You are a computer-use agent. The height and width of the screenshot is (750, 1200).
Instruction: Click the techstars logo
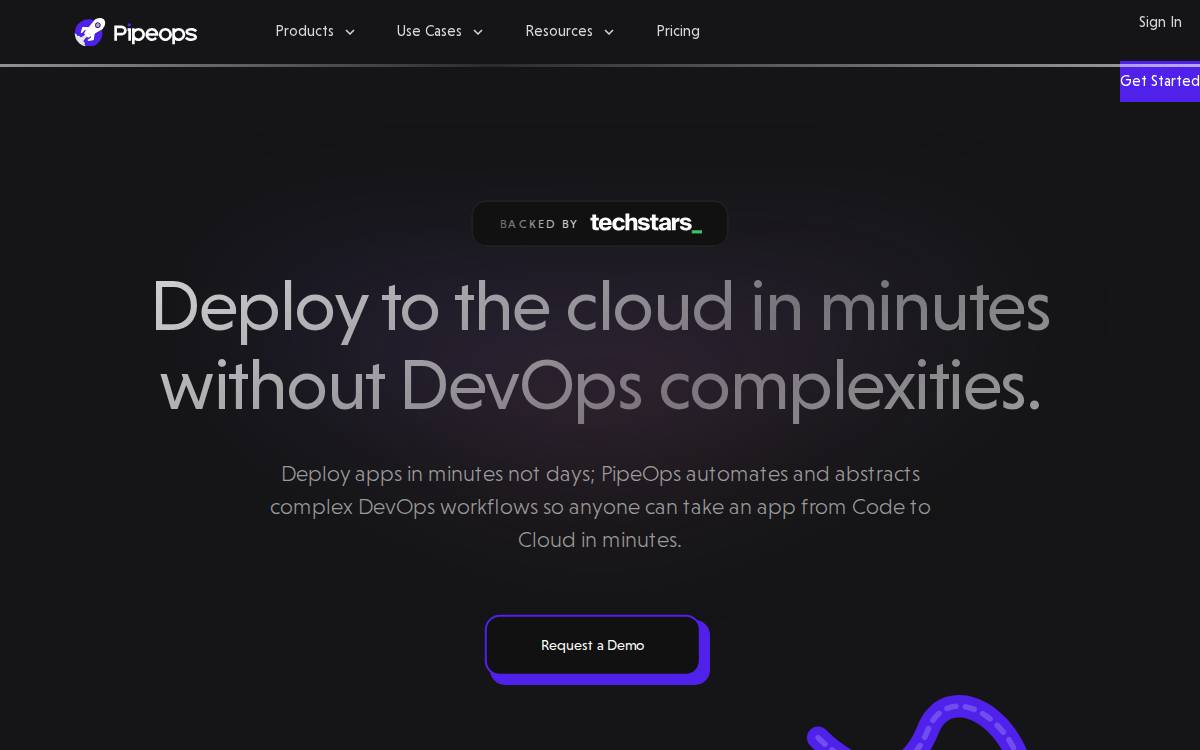point(646,223)
